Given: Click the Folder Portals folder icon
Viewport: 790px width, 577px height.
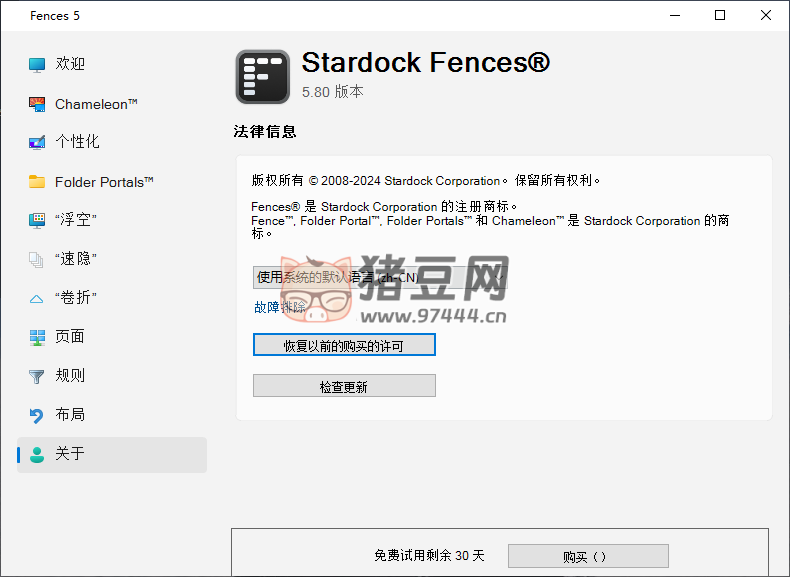Looking at the screenshot, I should [x=37, y=182].
